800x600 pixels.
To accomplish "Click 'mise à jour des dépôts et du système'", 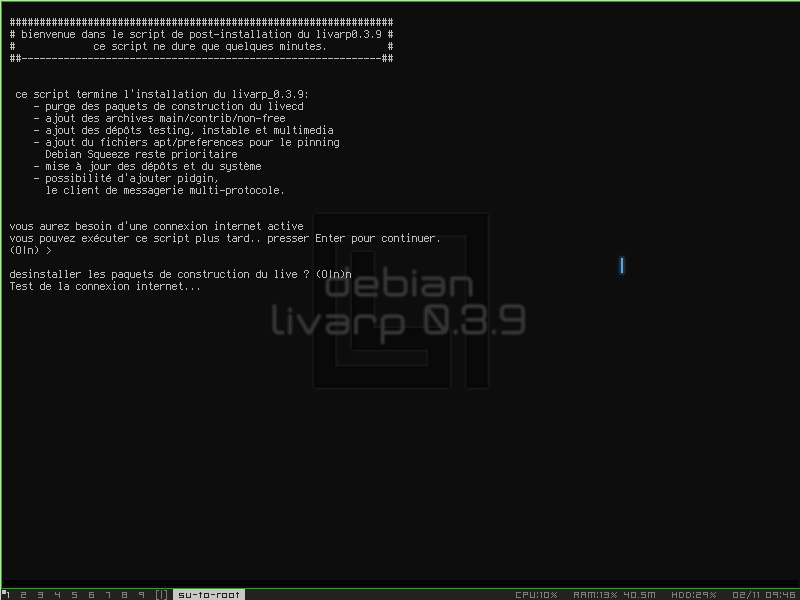I will [153, 166].
